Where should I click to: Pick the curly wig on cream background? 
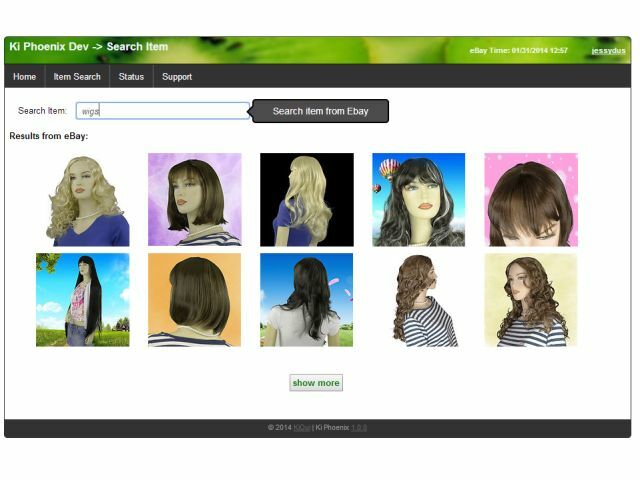click(x=531, y=299)
